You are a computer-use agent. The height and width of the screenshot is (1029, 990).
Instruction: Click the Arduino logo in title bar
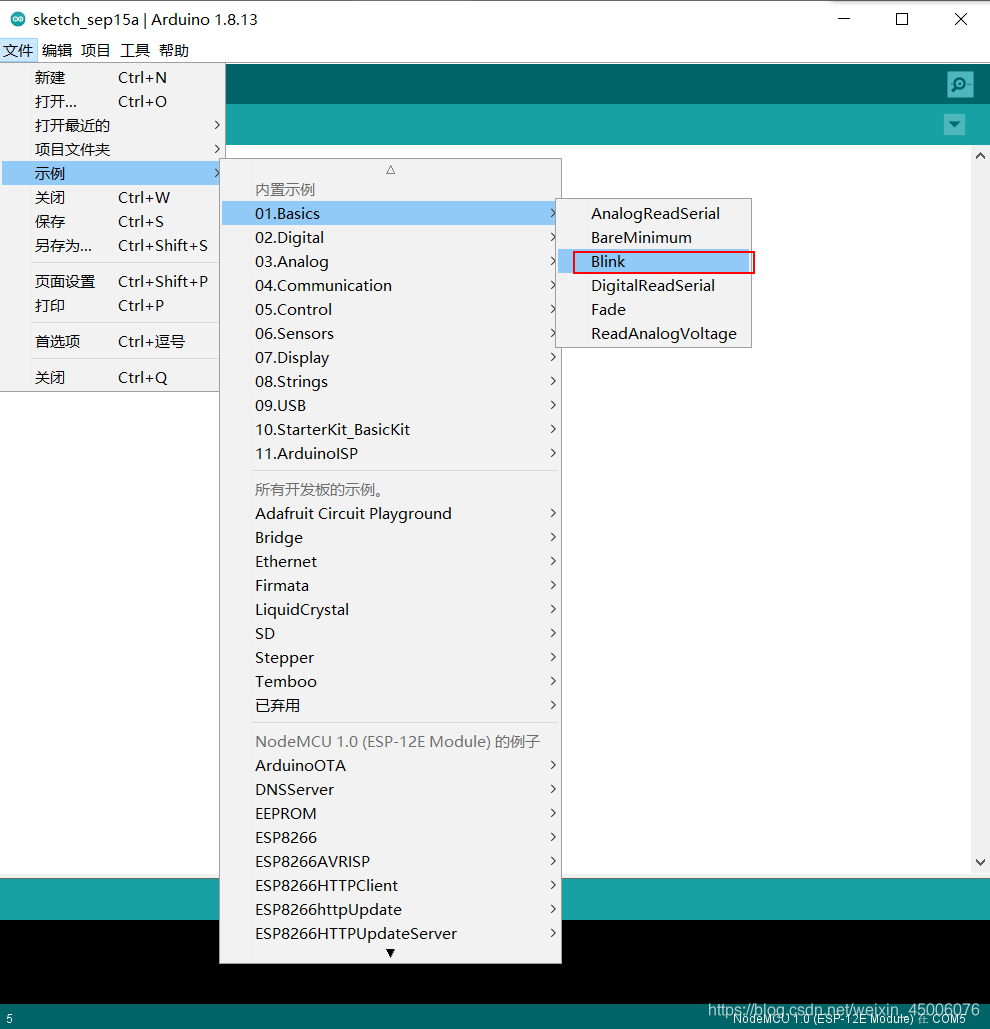tap(18, 19)
